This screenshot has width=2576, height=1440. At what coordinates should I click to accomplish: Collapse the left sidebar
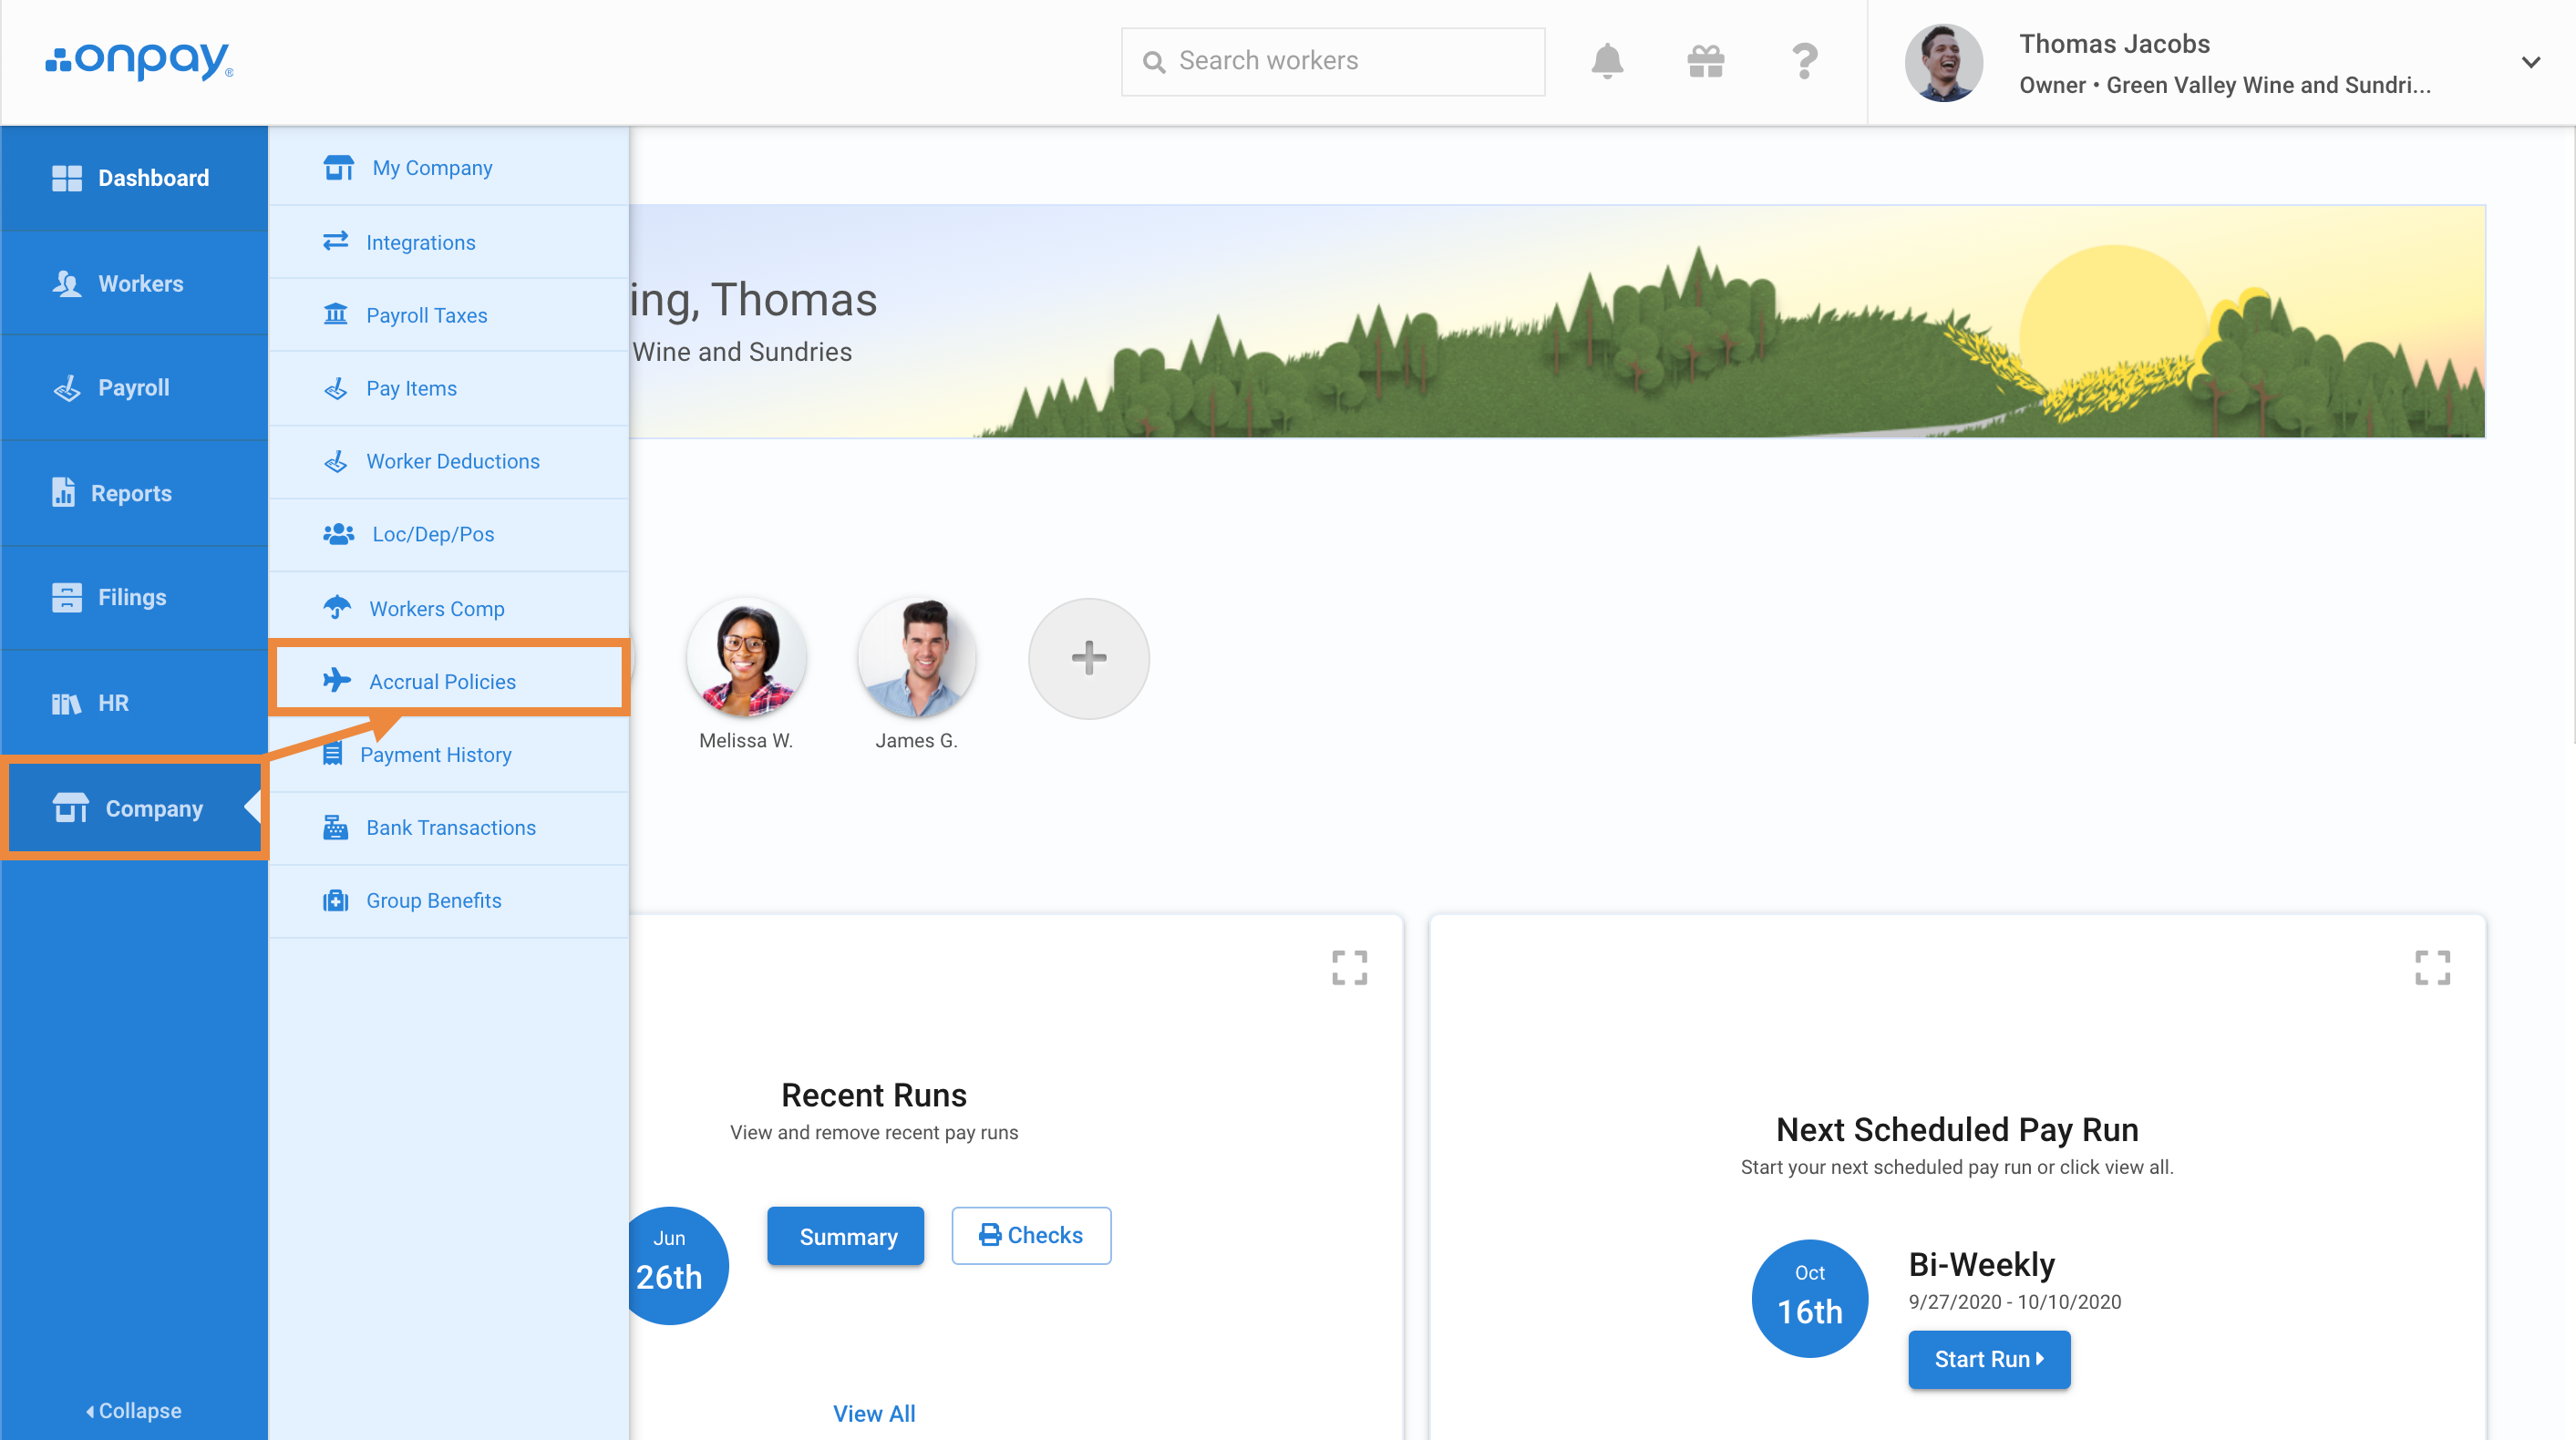[133, 1410]
